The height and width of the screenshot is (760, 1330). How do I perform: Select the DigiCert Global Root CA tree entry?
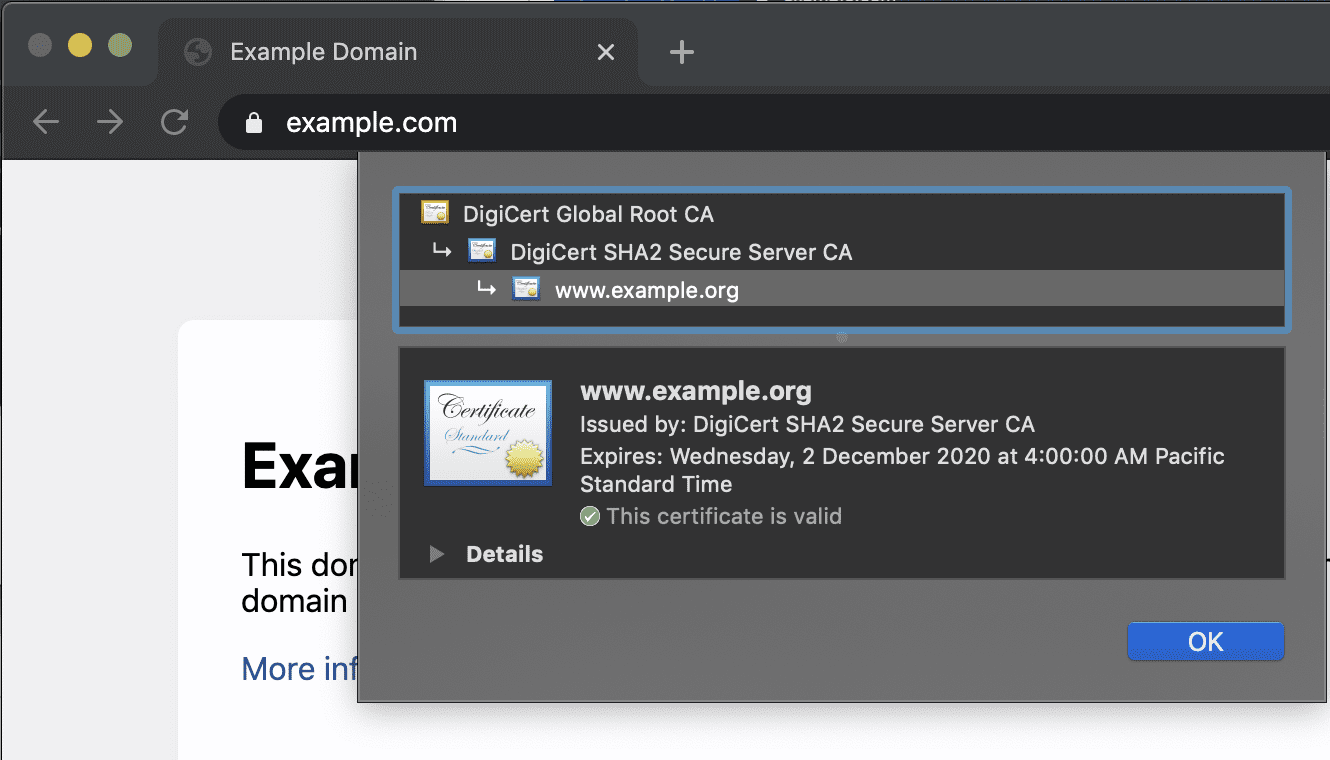588,213
